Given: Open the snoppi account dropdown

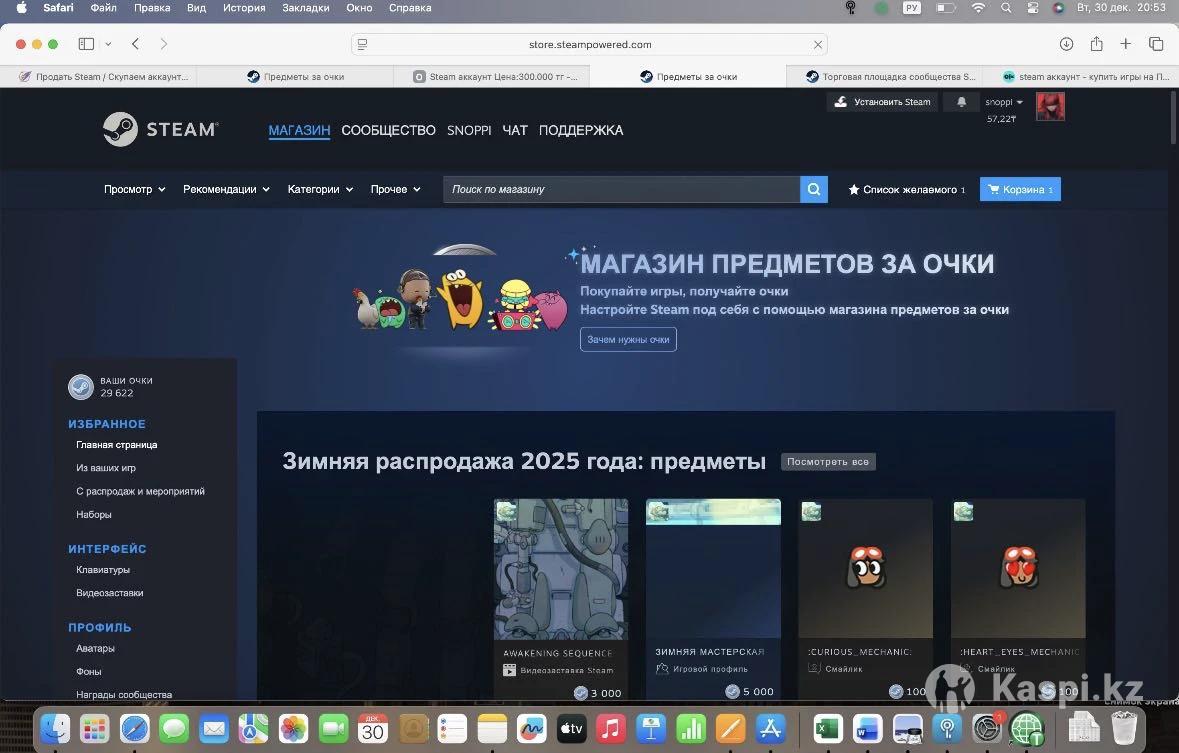Looking at the screenshot, I should pos(1004,102).
